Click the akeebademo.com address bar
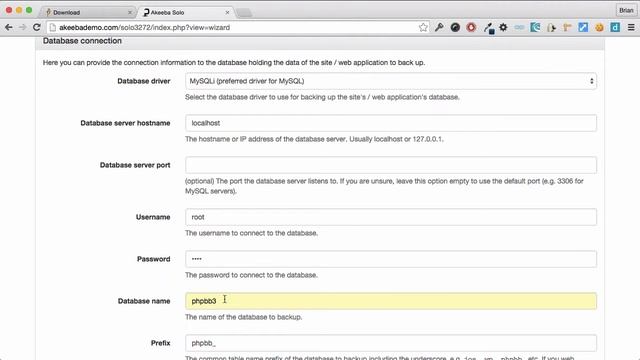The width and height of the screenshot is (640, 360). click(x=237, y=27)
